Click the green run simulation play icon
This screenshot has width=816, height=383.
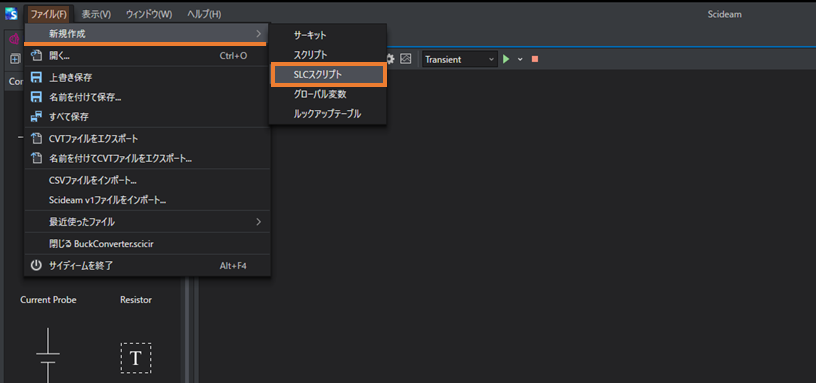[x=506, y=59]
